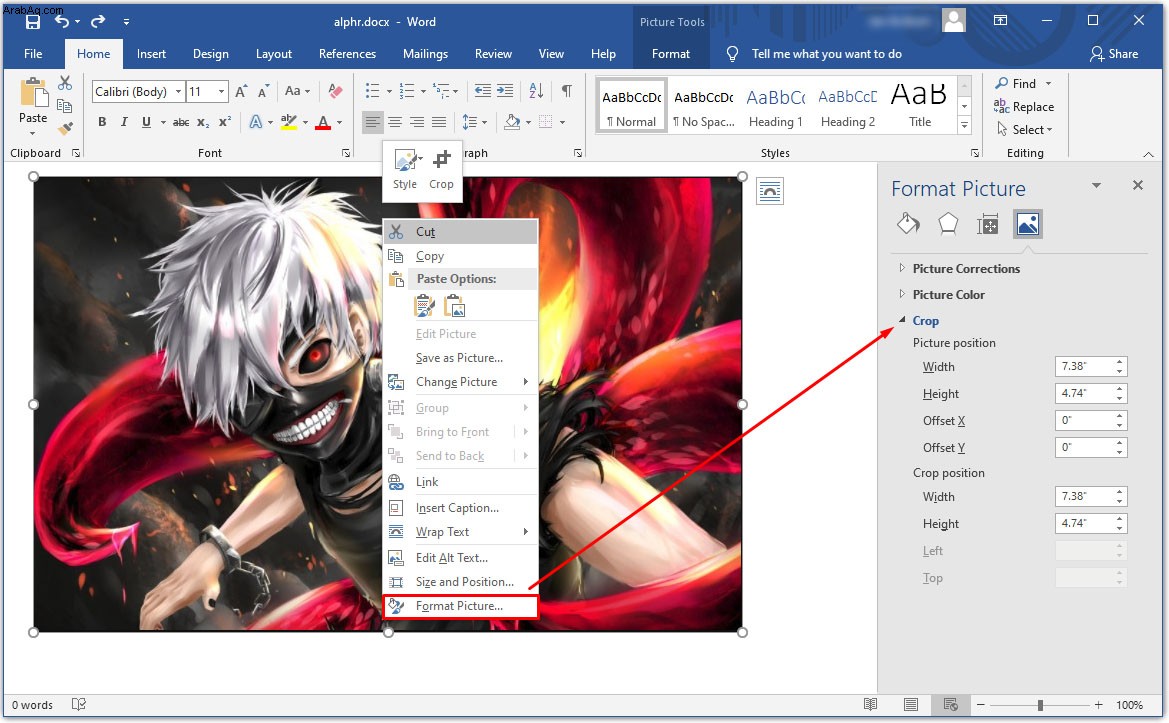
Task: Toggle Bold formatting
Action: (102, 122)
